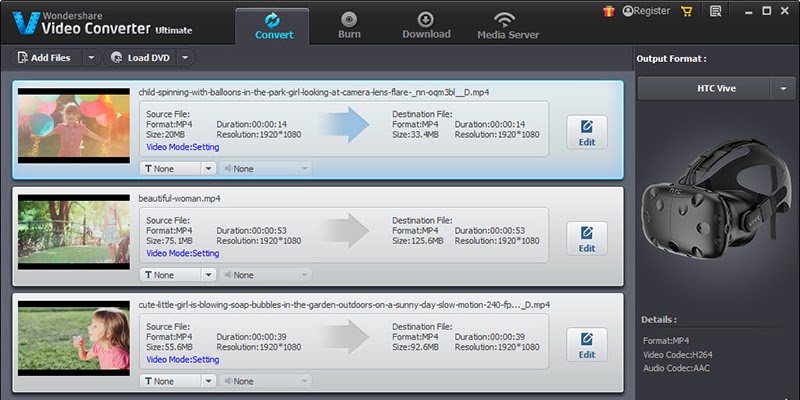Edit the child-spinning-with-balloons video

[x=587, y=132]
